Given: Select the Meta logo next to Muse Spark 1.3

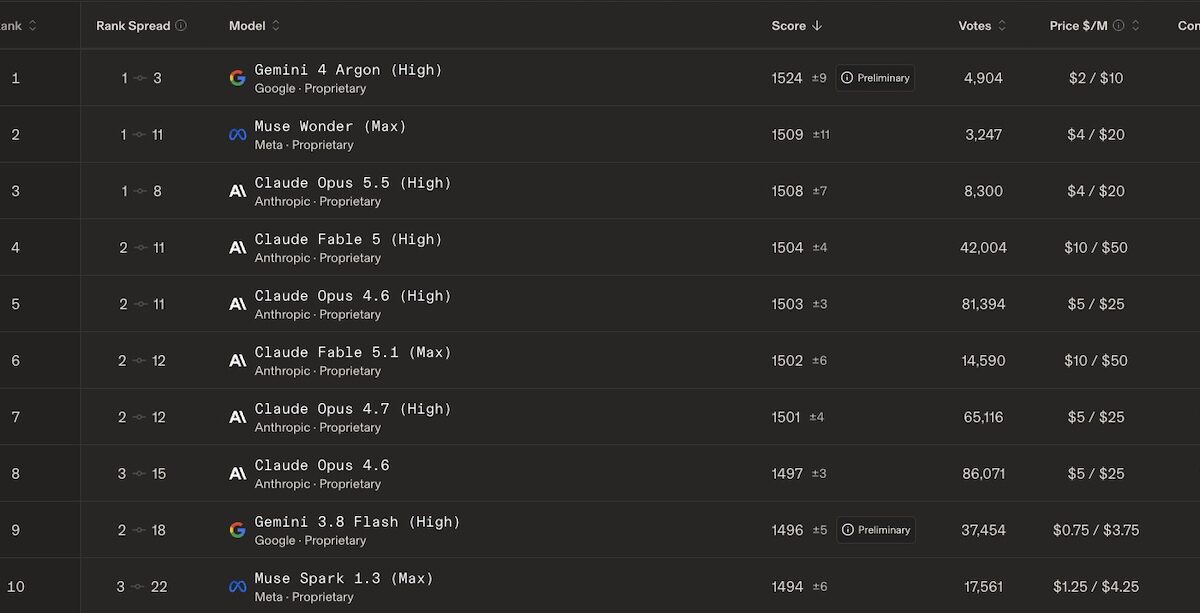Looking at the screenshot, I should (237, 587).
